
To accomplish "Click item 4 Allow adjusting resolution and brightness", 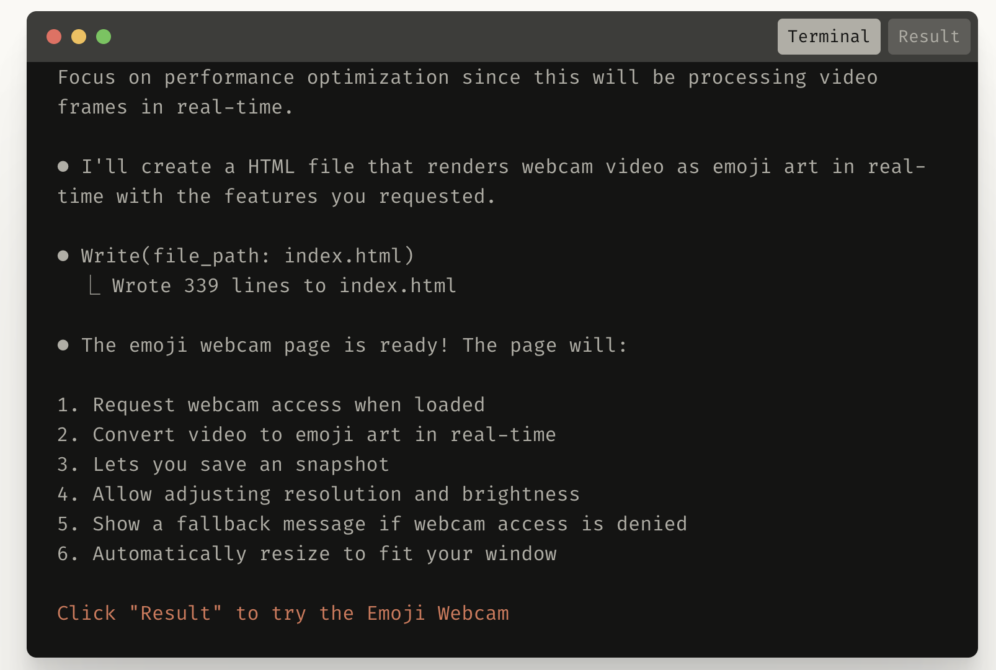I will (x=318, y=494).
